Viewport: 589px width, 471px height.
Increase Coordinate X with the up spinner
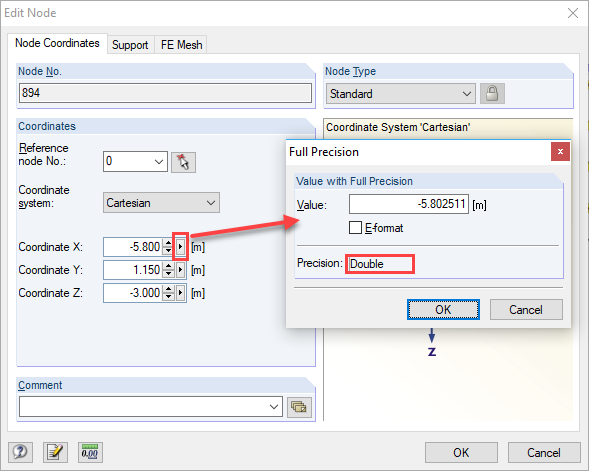click(x=169, y=243)
